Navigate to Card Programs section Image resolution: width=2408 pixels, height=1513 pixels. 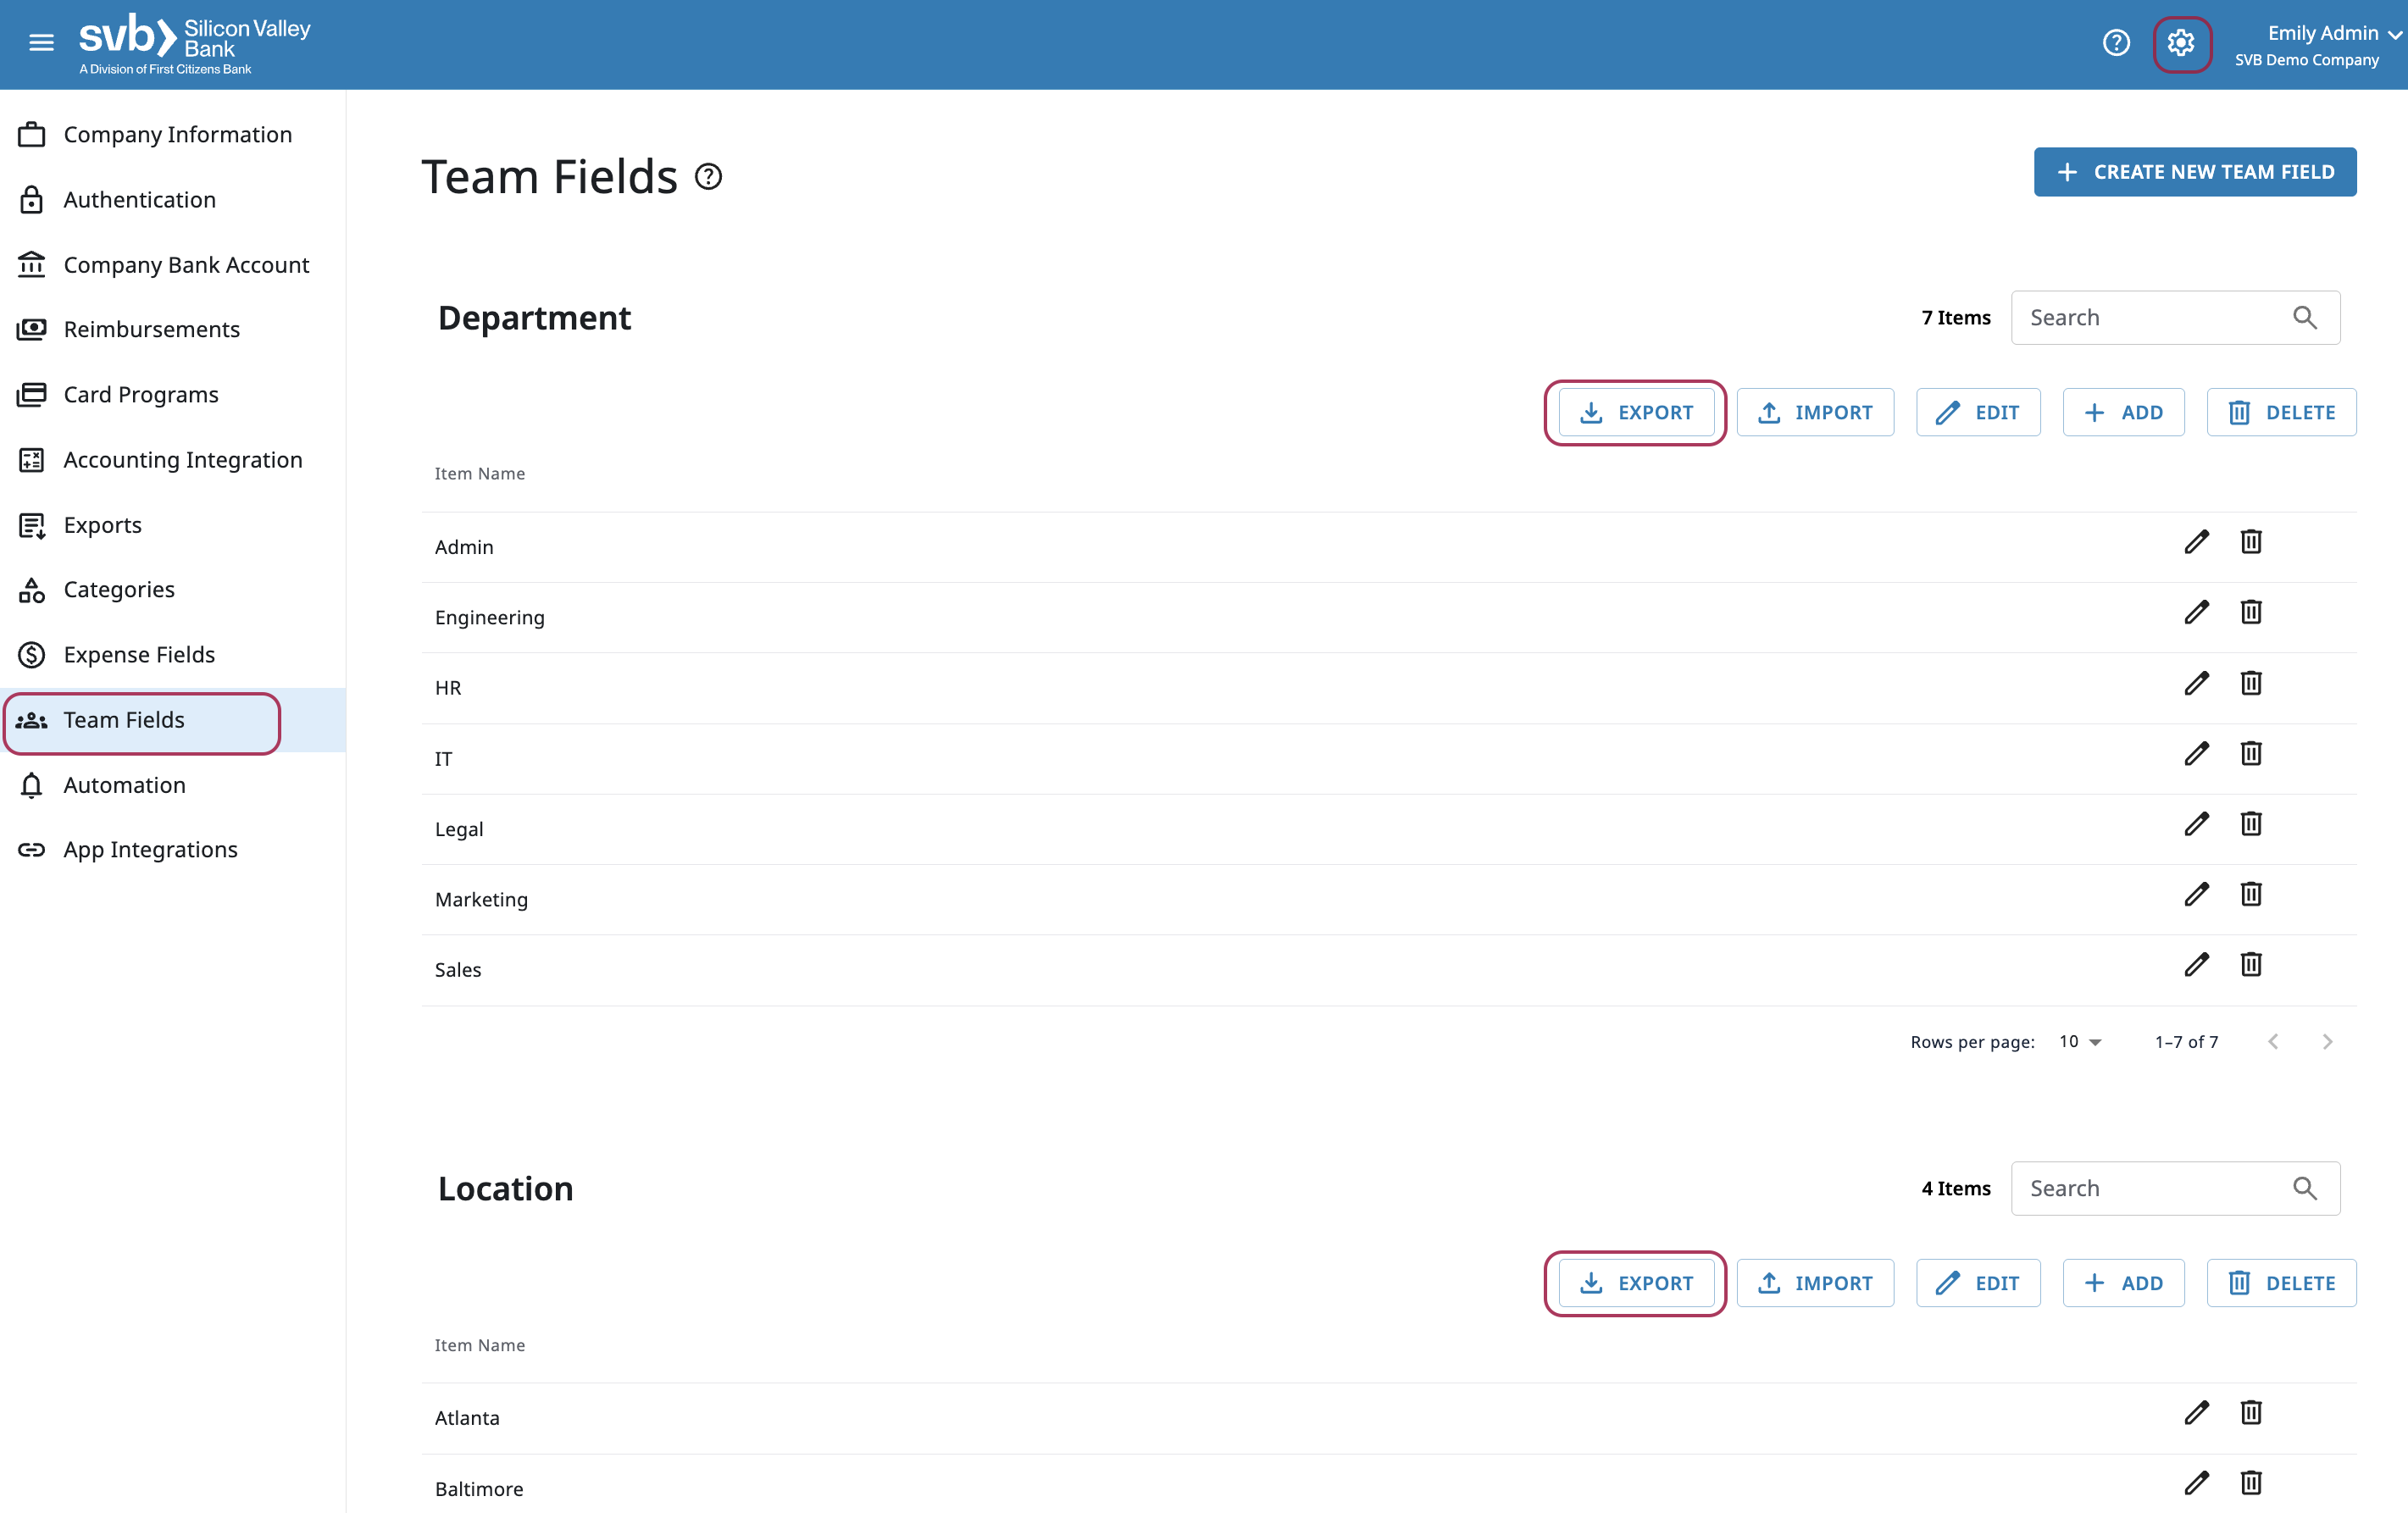(141, 395)
